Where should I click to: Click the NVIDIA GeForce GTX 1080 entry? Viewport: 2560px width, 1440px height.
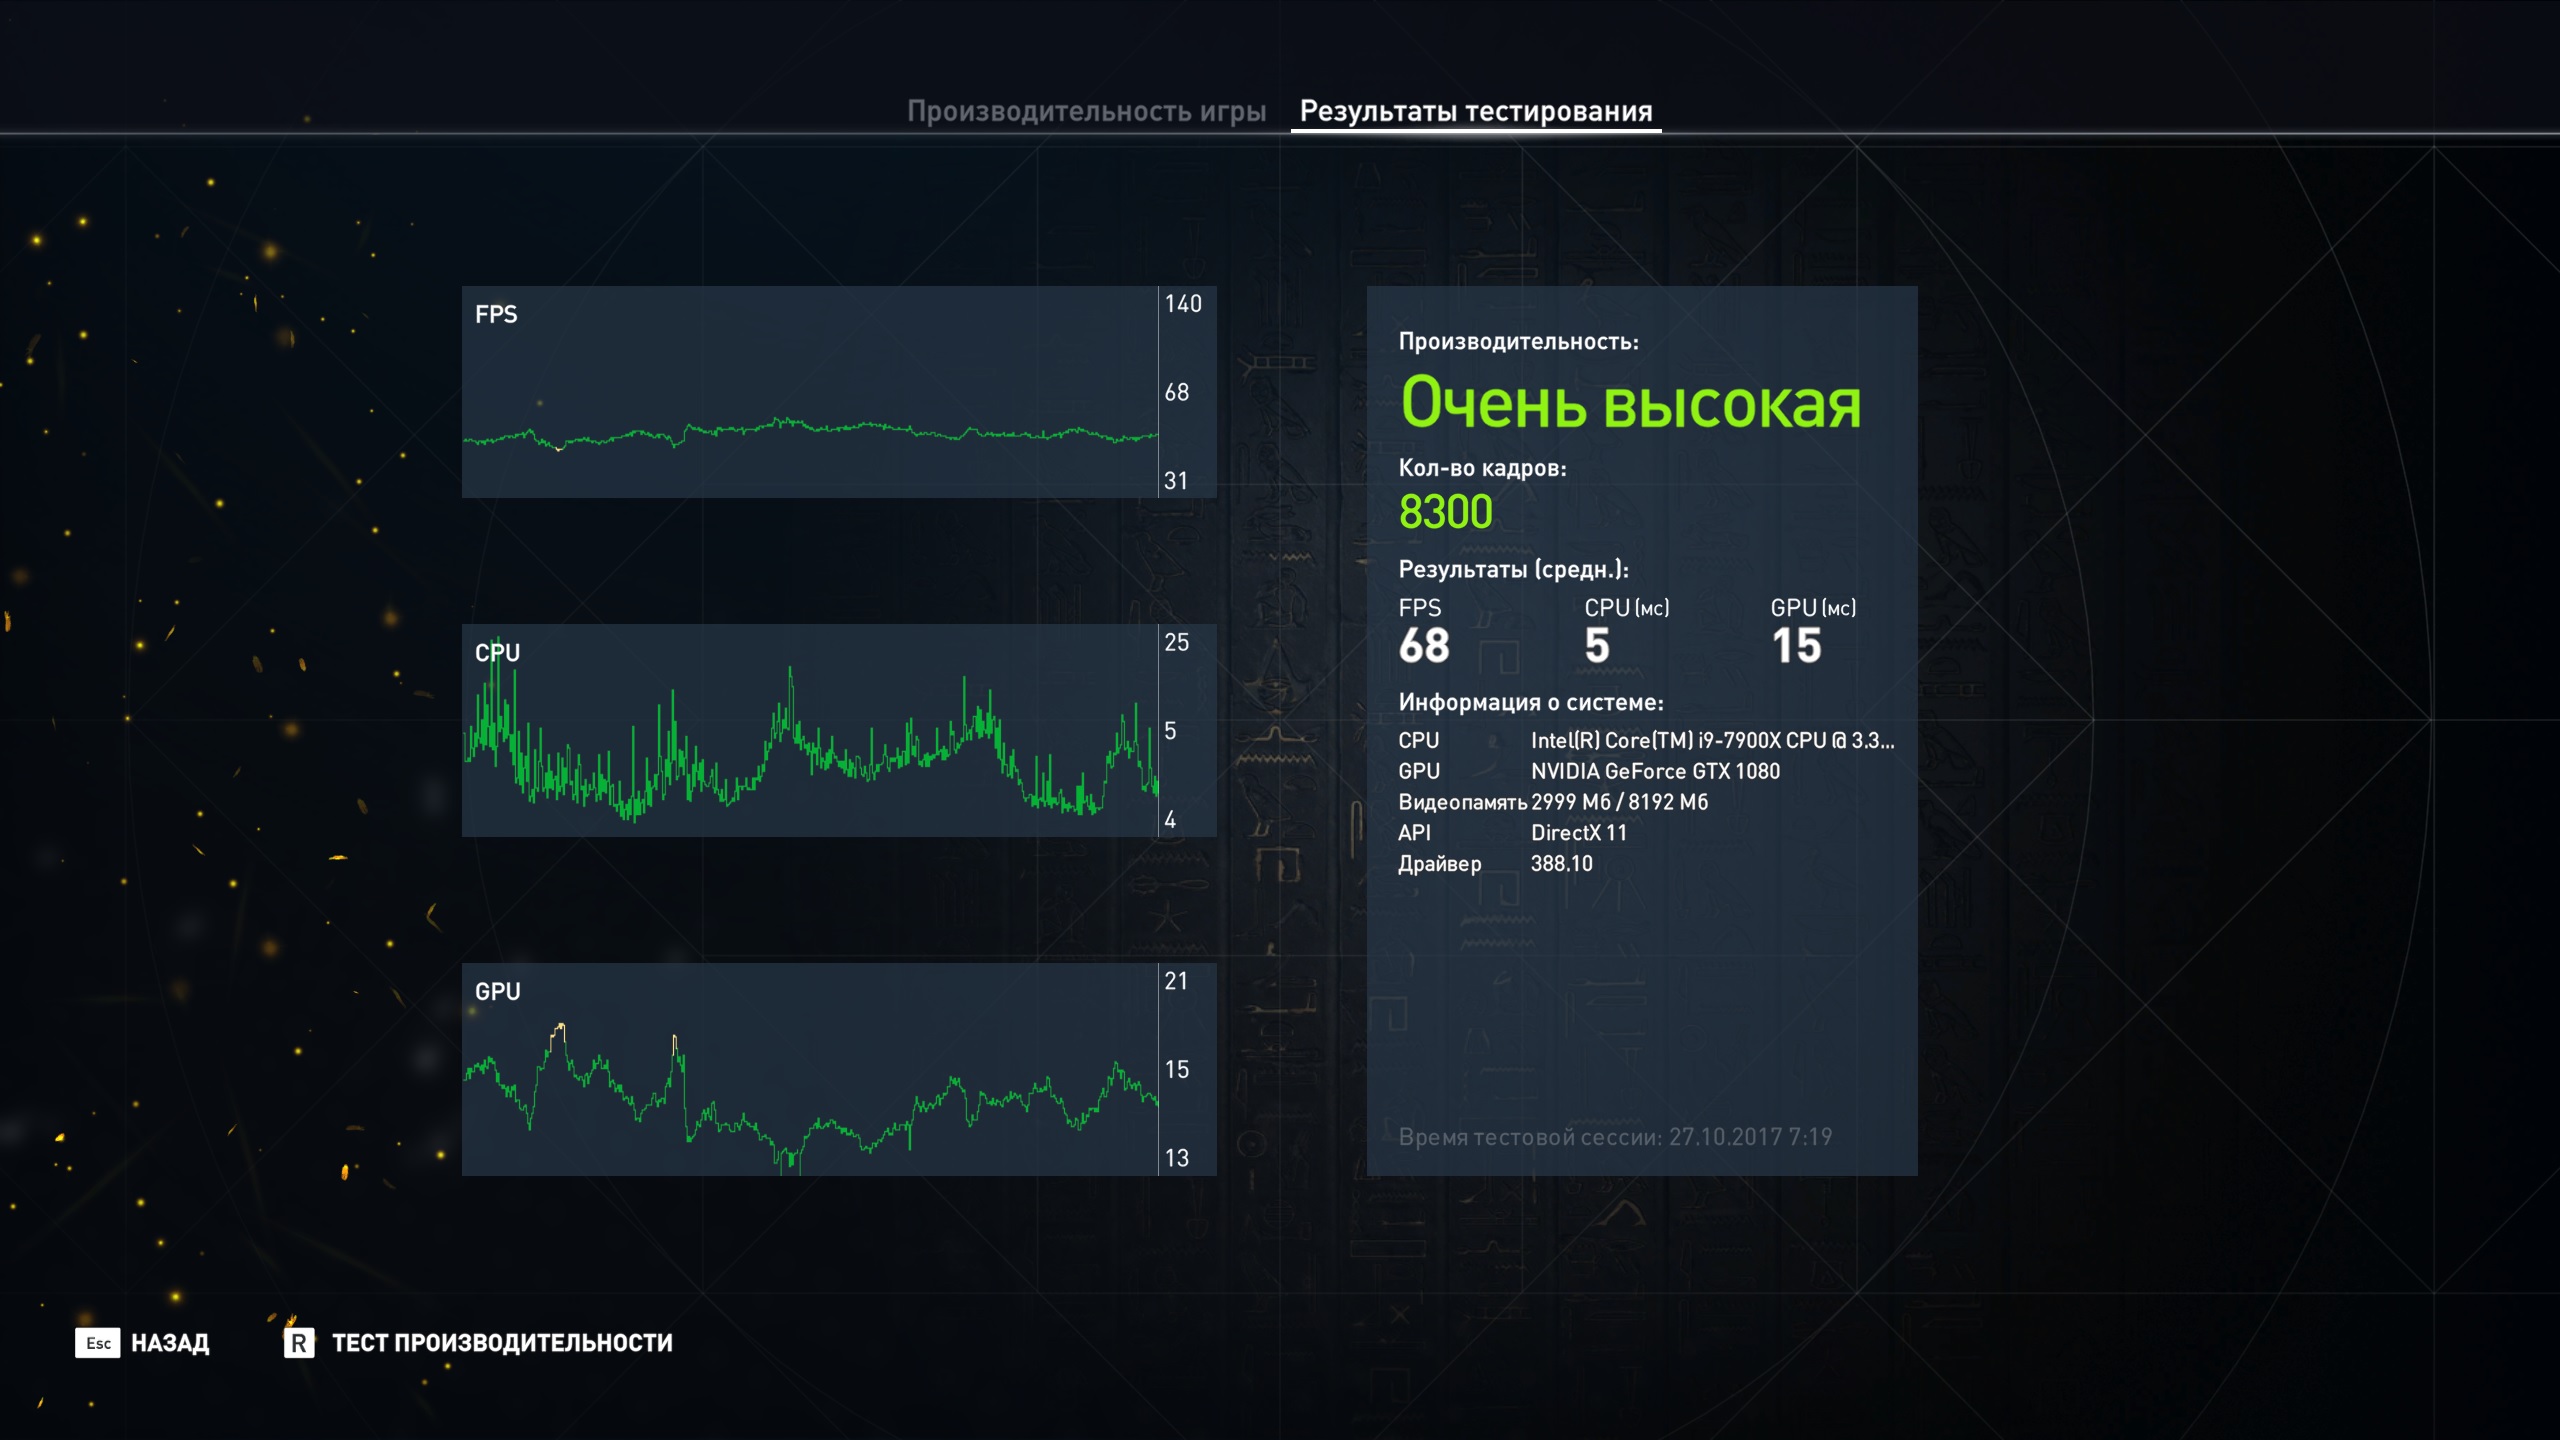[1655, 771]
